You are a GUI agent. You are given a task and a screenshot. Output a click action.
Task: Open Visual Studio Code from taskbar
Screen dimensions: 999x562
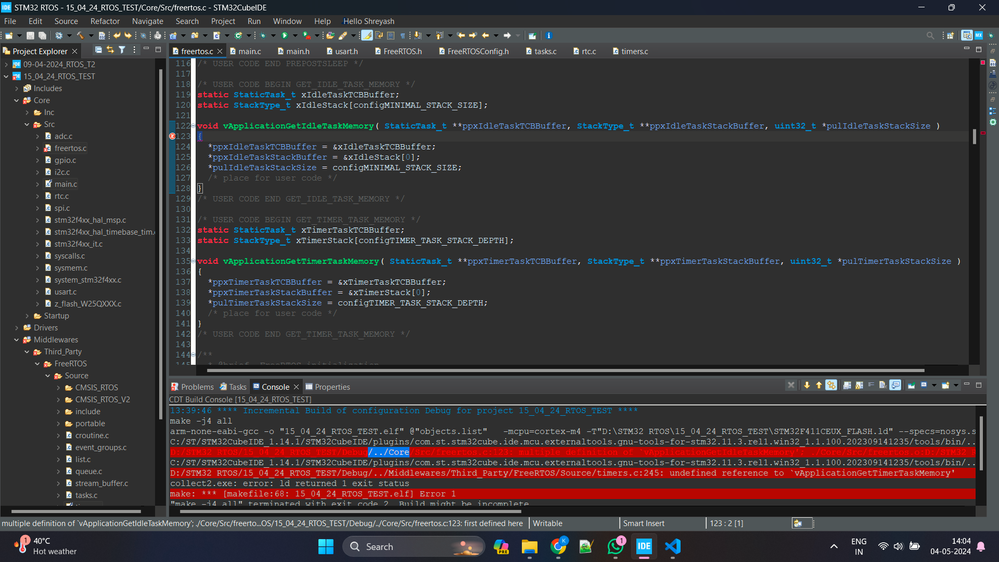coord(672,546)
